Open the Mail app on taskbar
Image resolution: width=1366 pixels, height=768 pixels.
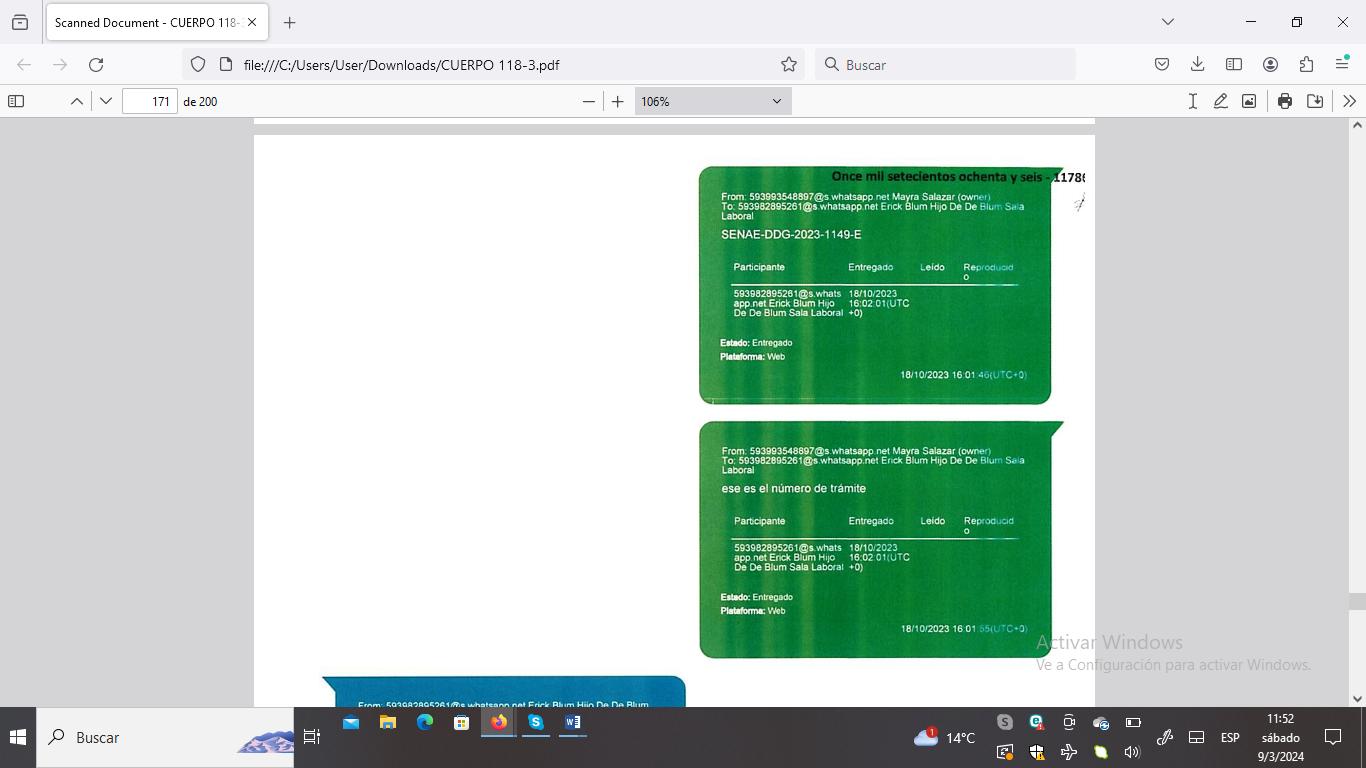[351, 722]
